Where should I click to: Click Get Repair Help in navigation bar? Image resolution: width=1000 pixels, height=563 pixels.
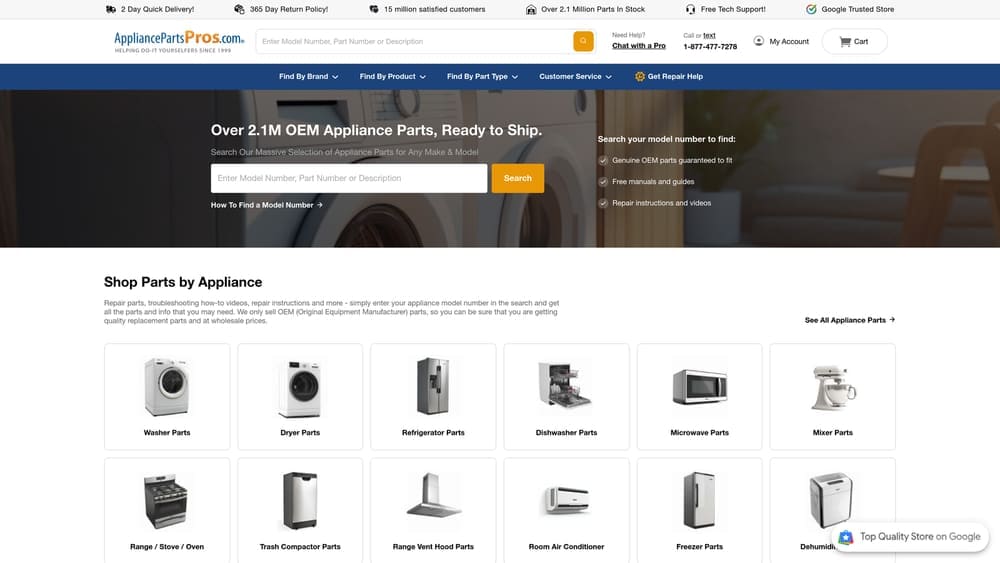[669, 76]
